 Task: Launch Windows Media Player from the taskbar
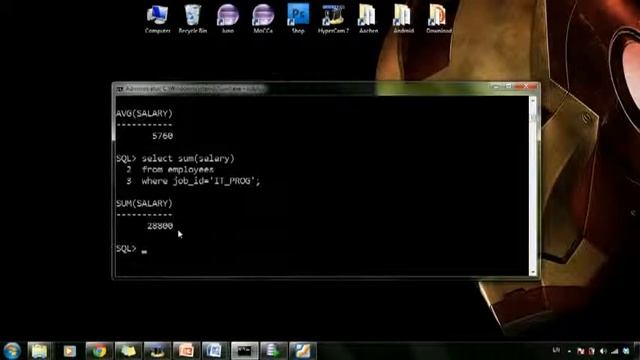[69, 351]
